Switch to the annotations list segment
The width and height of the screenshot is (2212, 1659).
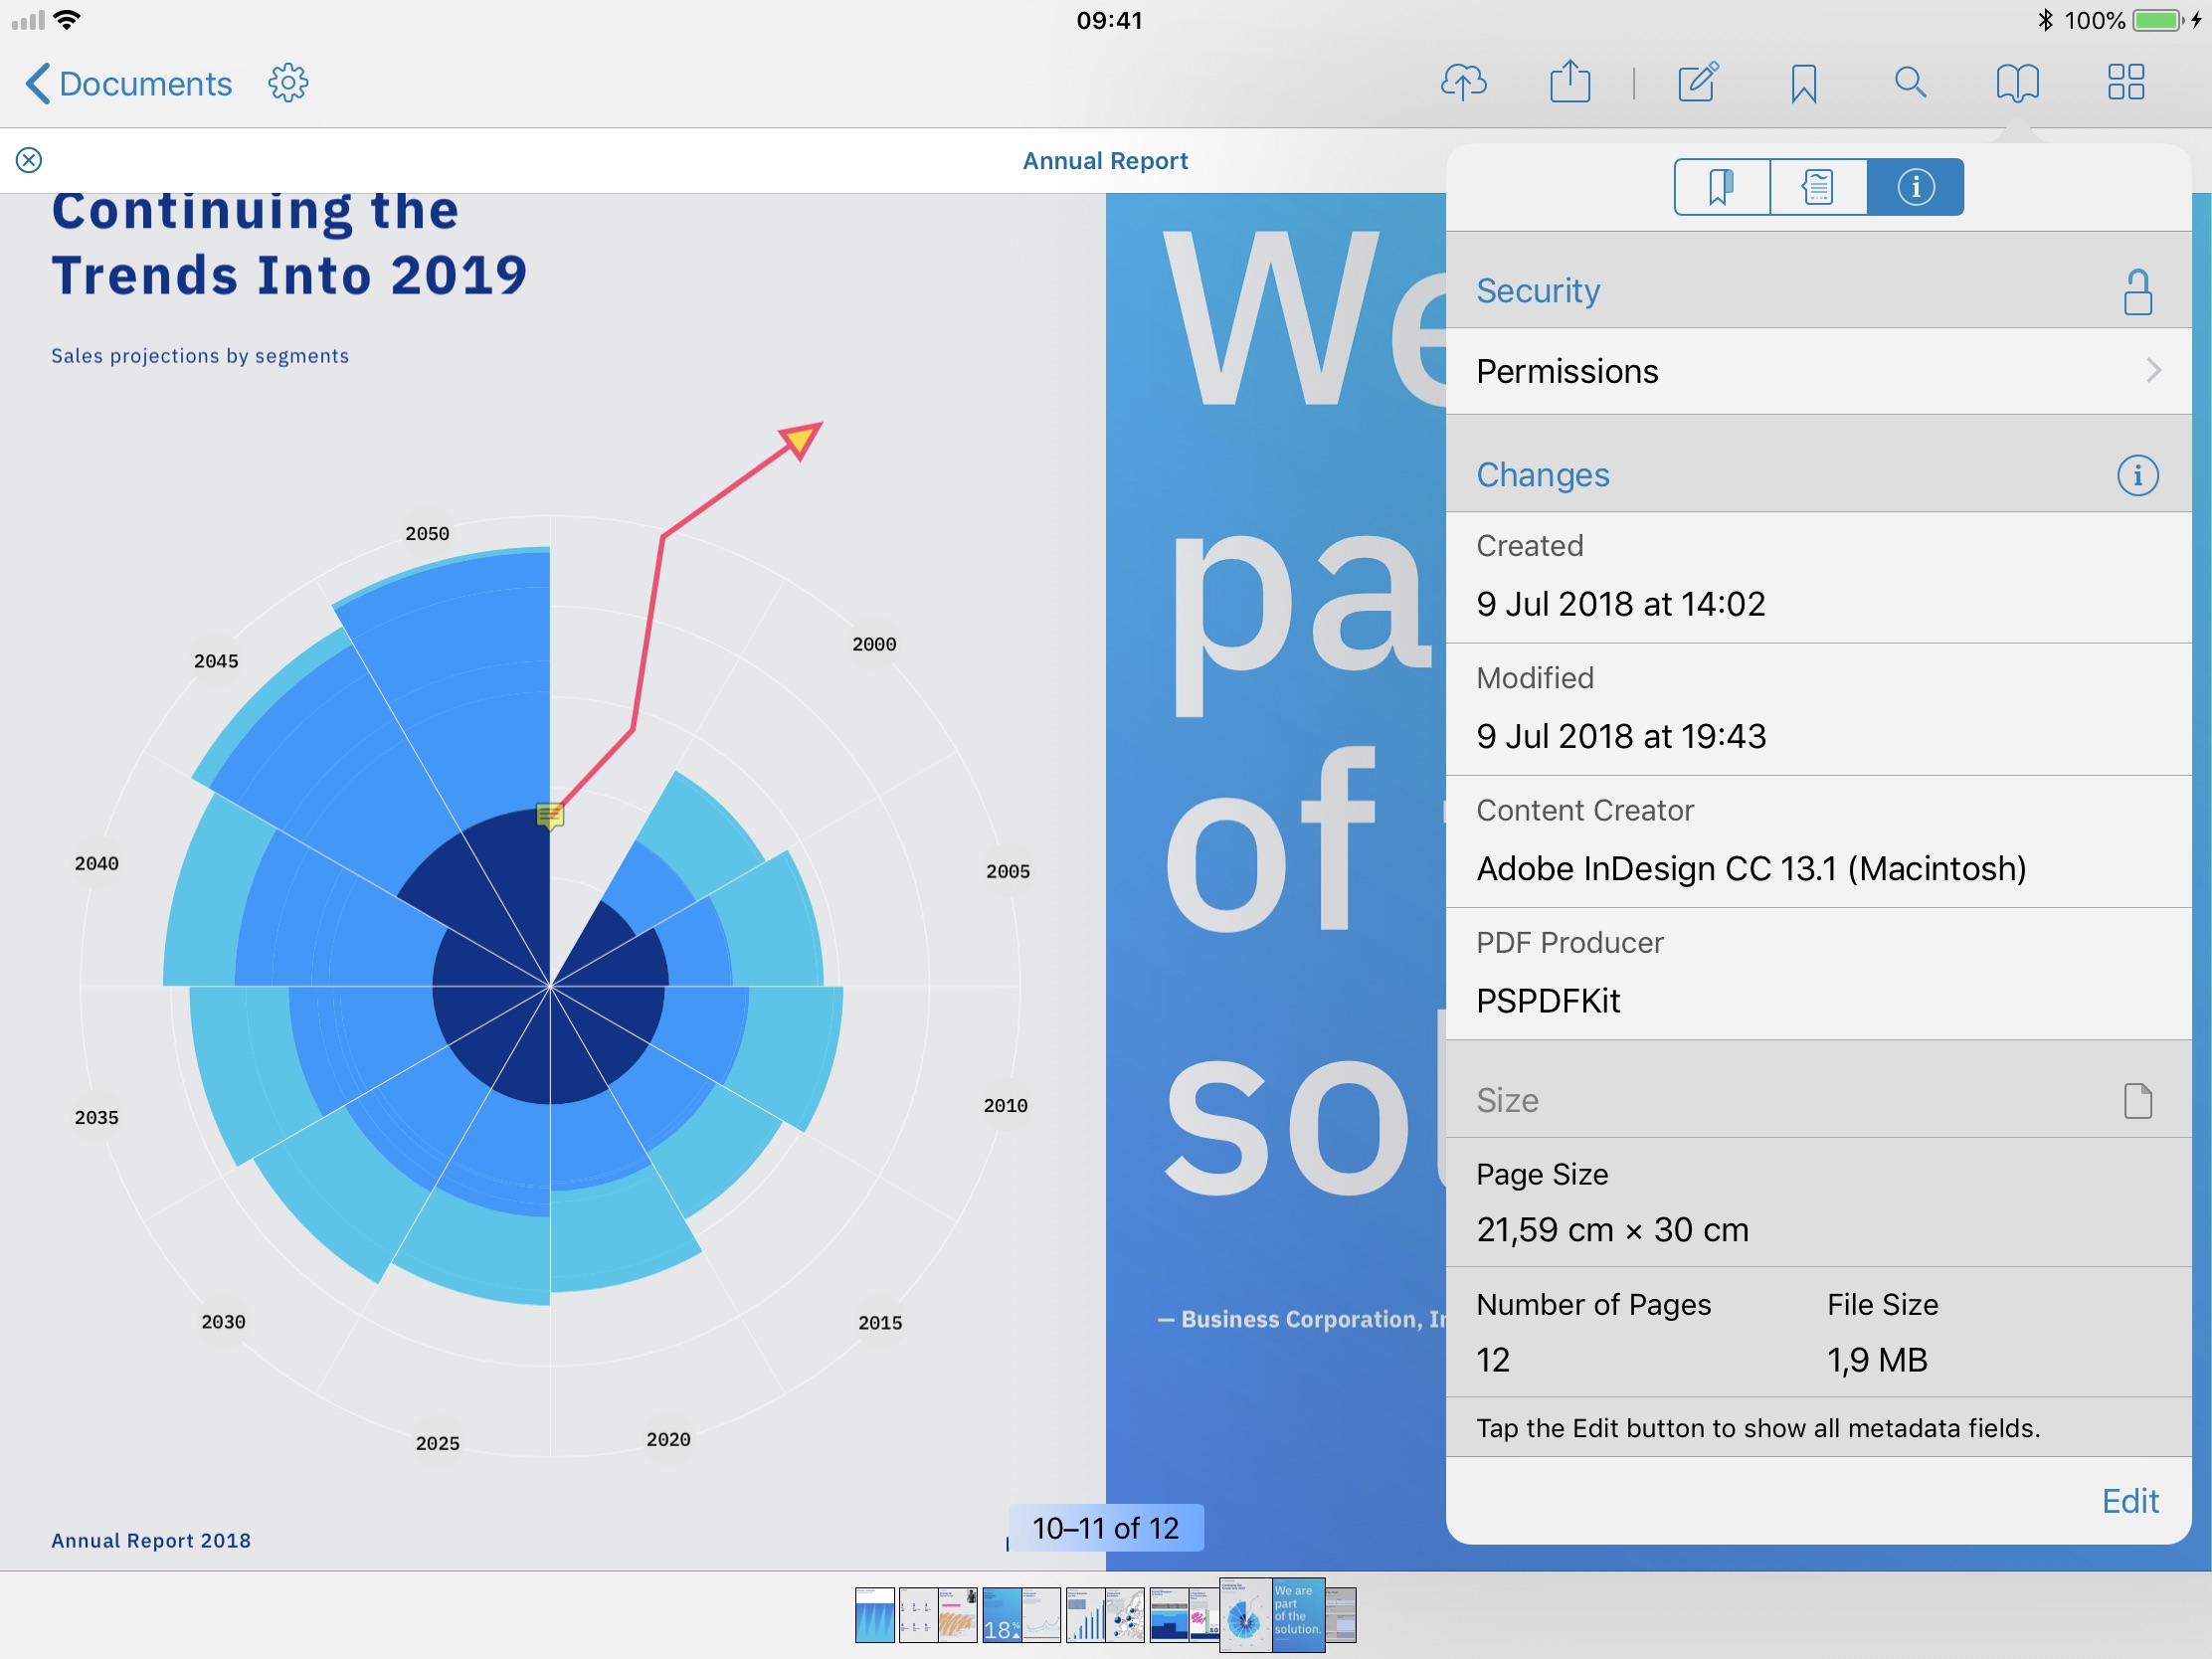[x=1817, y=187]
